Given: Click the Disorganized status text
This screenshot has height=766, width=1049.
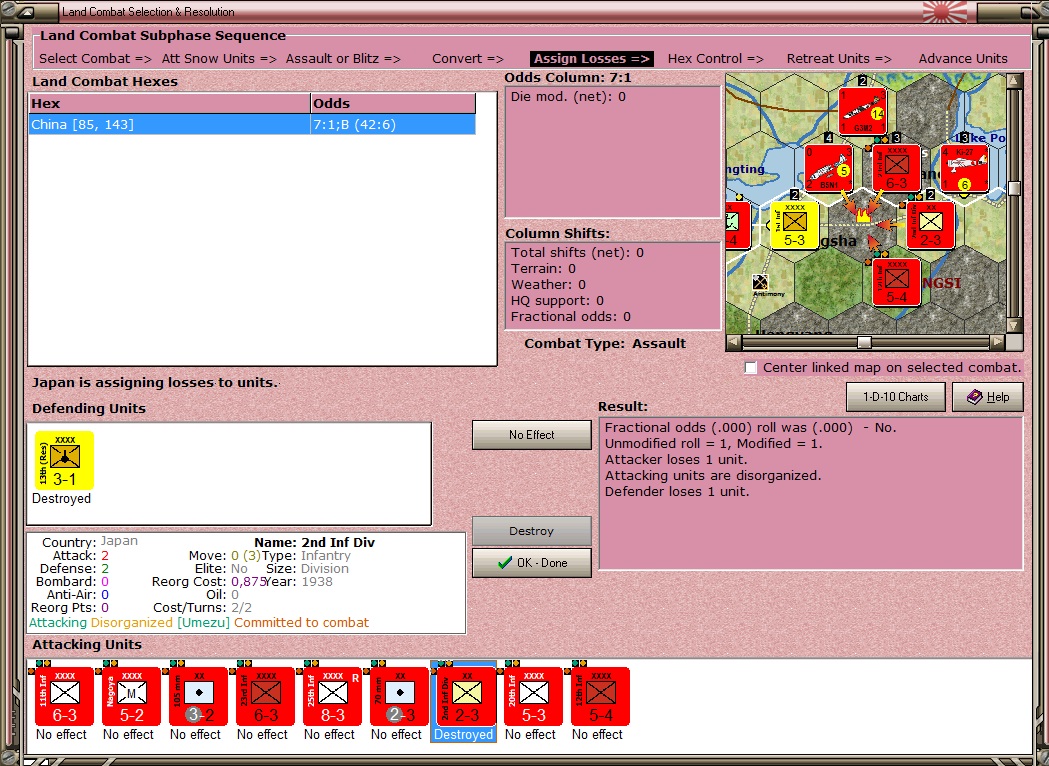Looking at the screenshot, I should [x=132, y=623].
